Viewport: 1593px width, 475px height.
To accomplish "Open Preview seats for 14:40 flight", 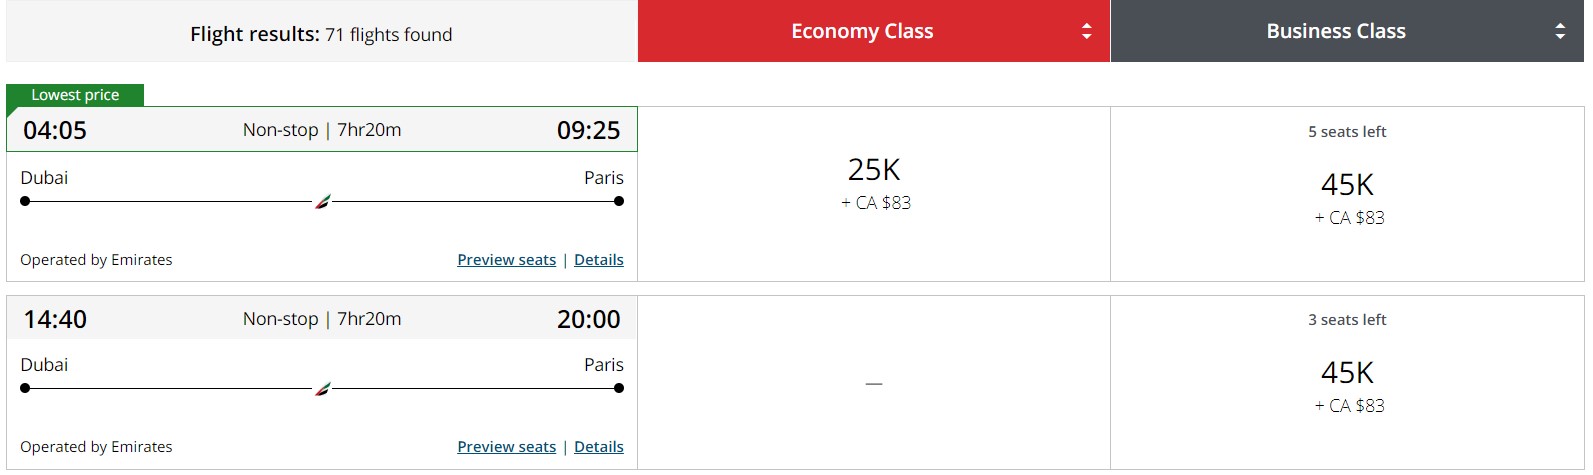I will point(506,447).
